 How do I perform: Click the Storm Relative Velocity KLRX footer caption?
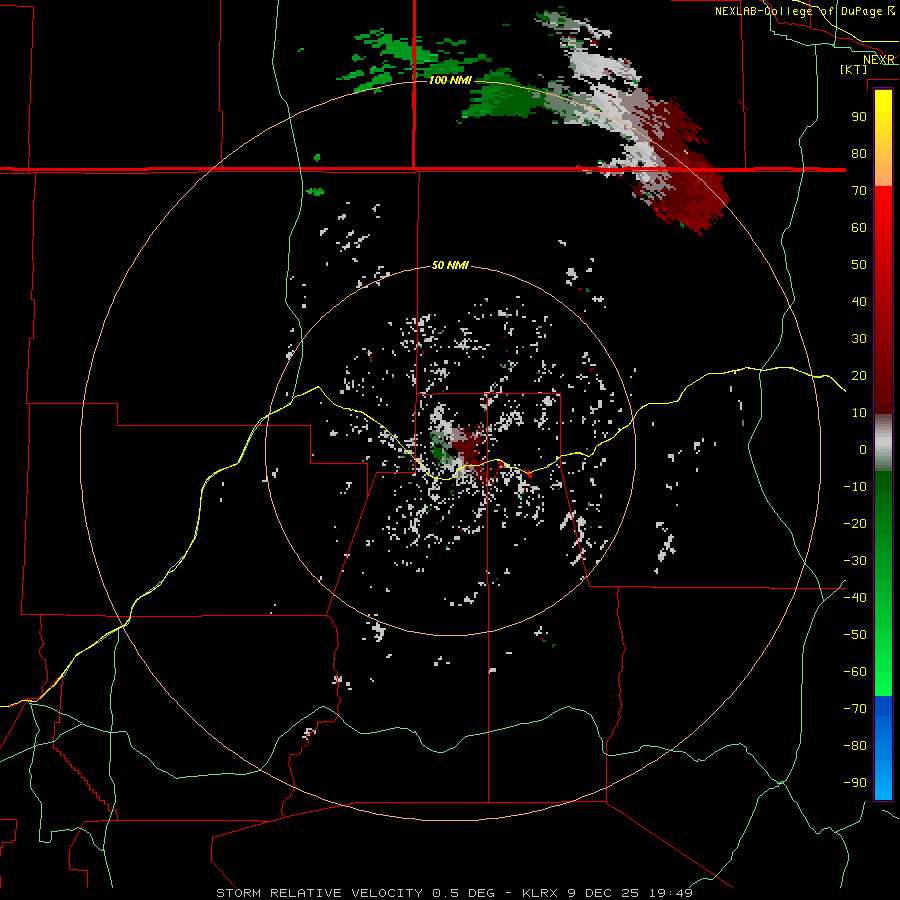[455, 893]
